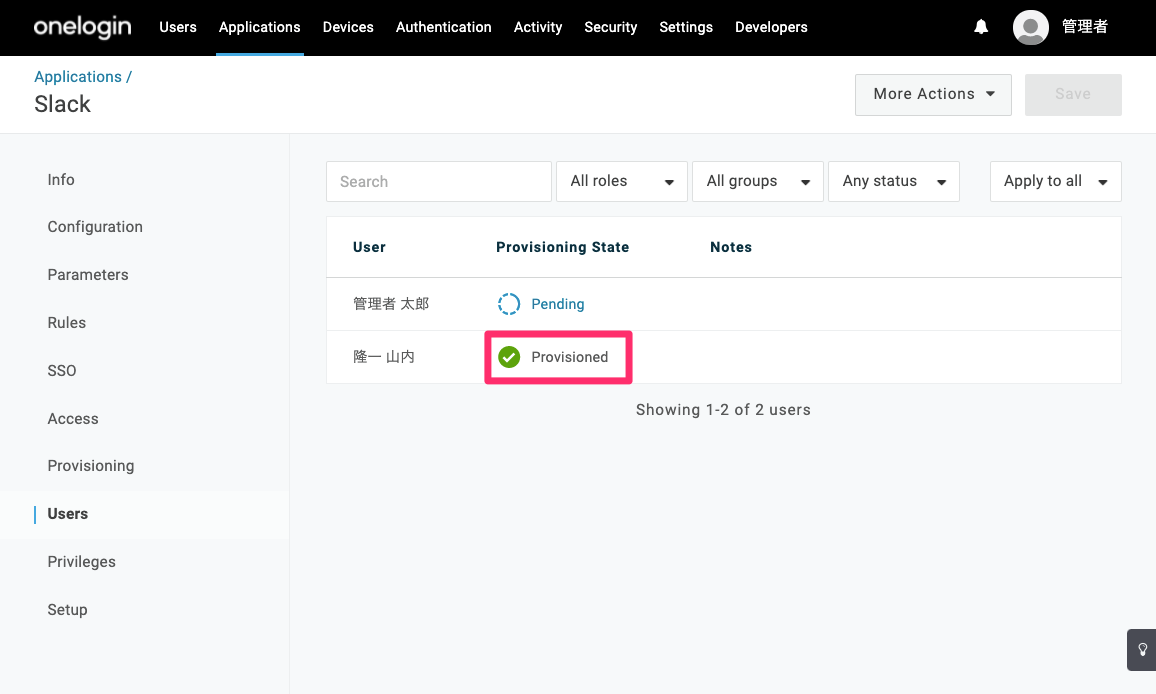Image resolution: width=1156 pixels, height=694 pixels.
Task: Click the OneLogin logo
Action: click(83, 27)
